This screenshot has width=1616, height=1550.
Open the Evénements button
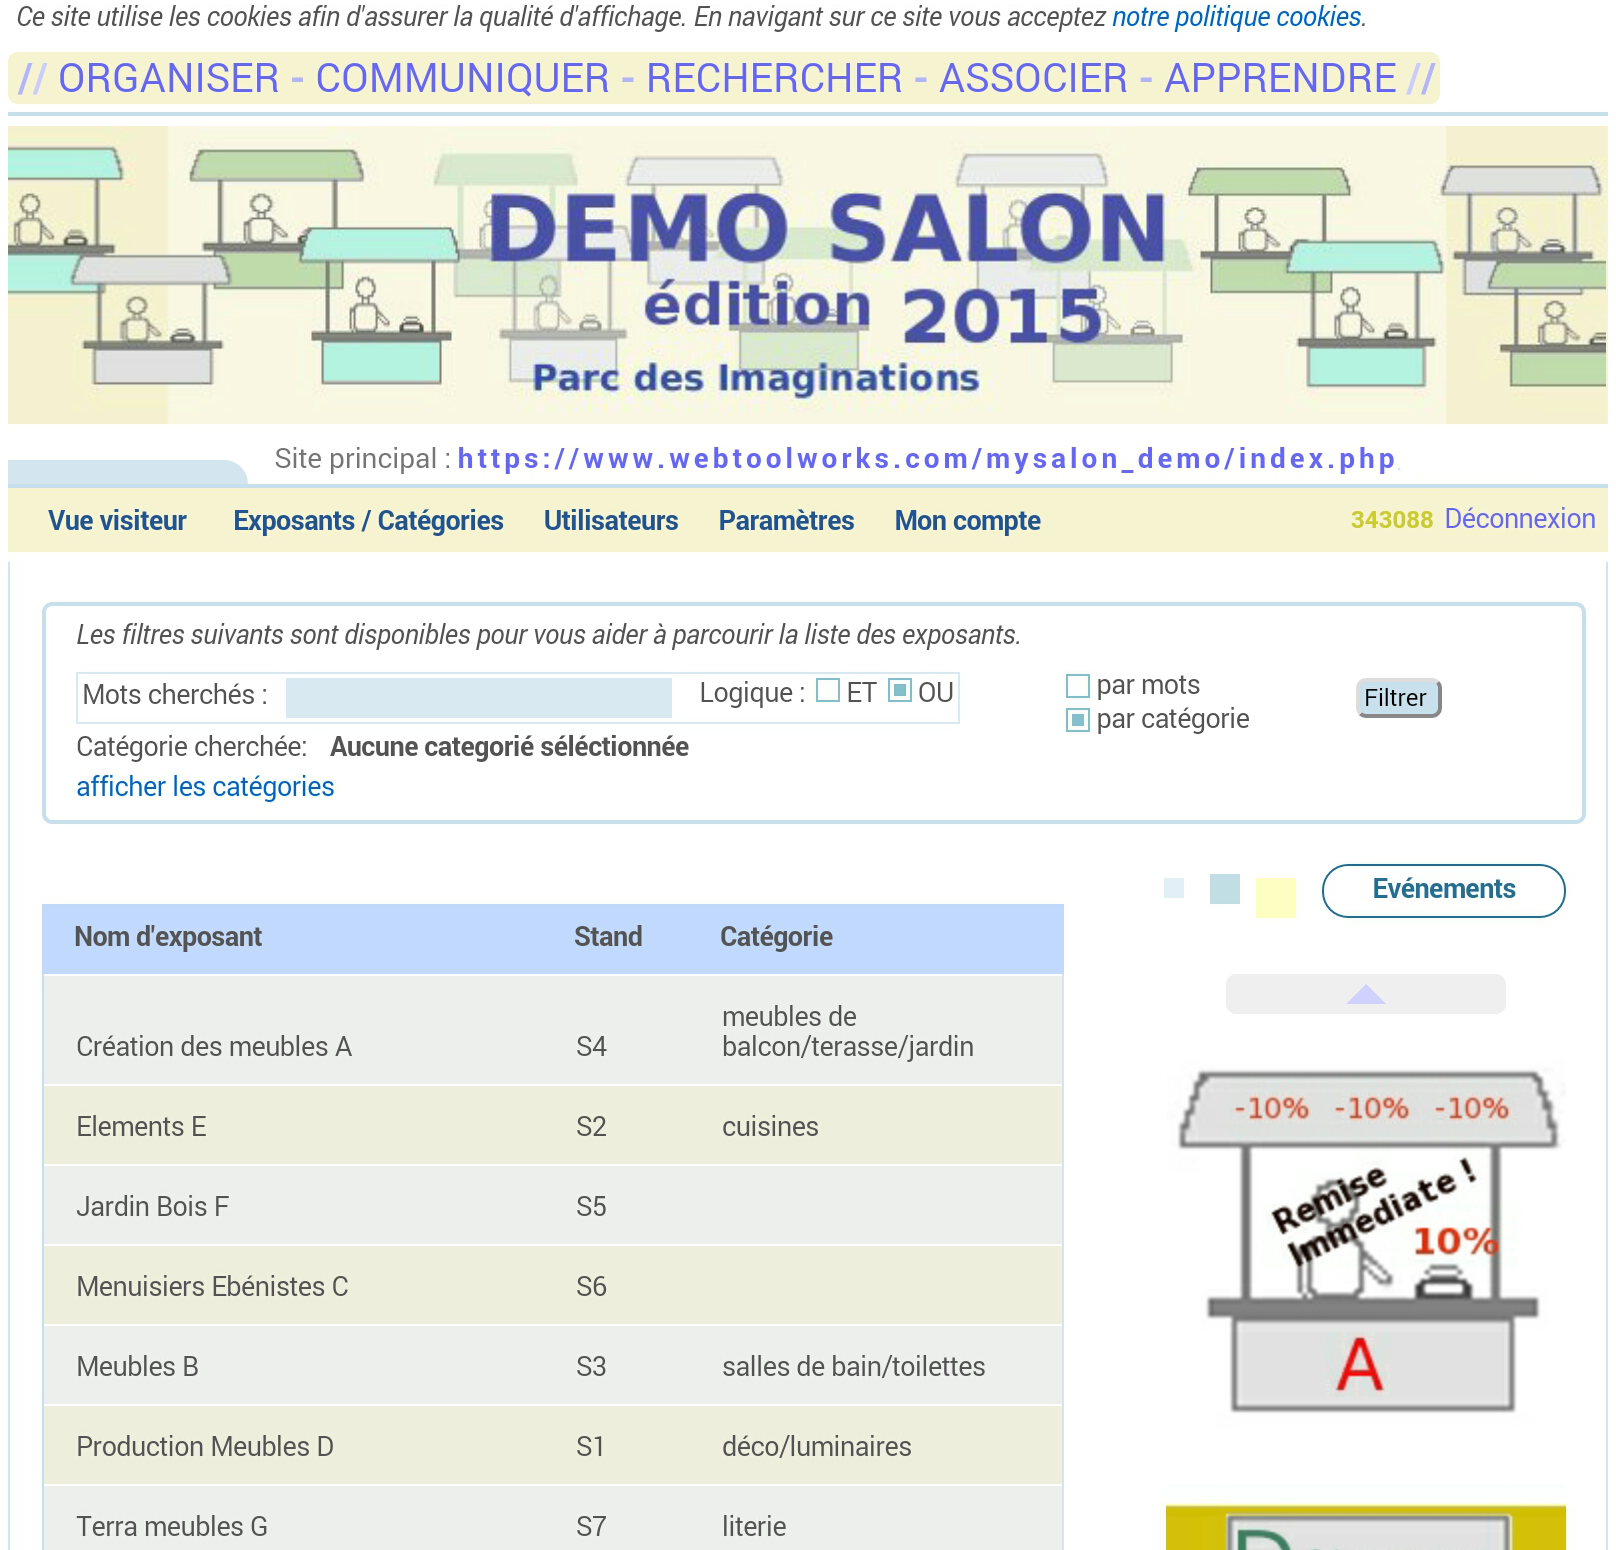pos(1443,890)
